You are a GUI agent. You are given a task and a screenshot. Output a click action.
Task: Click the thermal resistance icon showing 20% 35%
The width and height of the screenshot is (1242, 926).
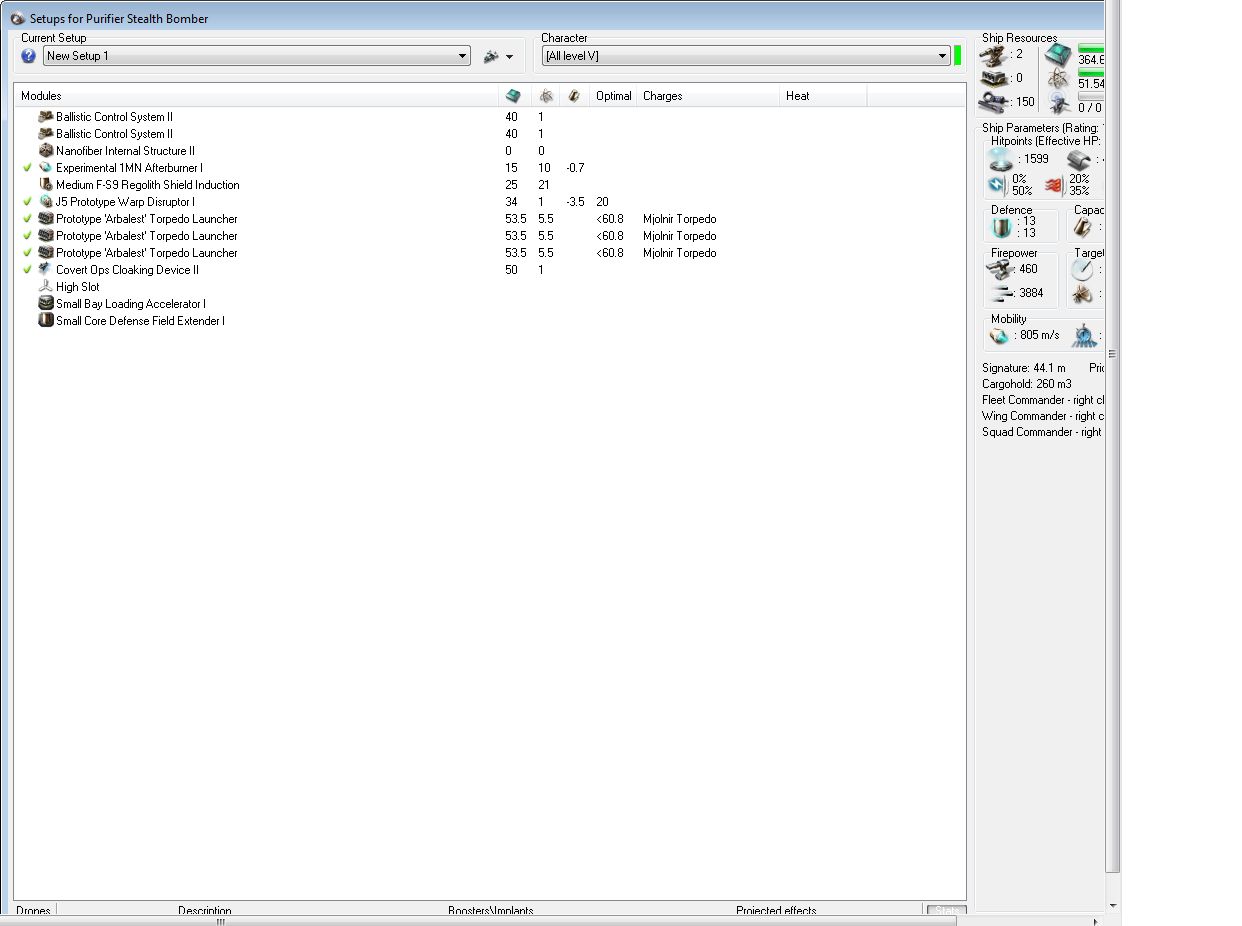(x=1054, y=185)
